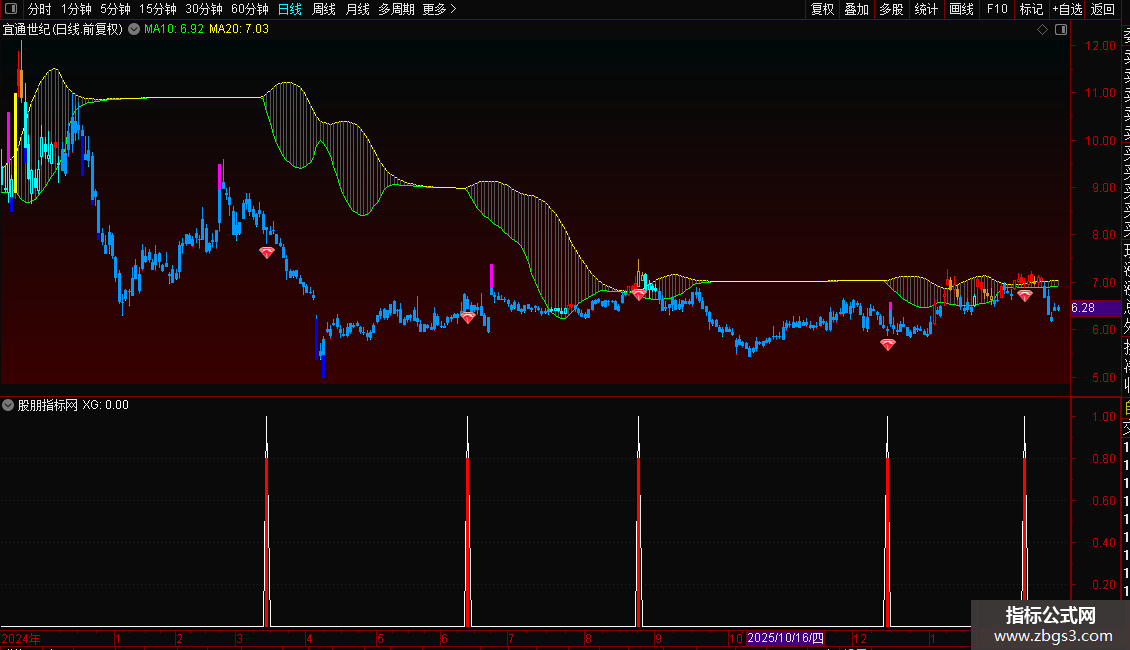Select the 1分钟 period tab
The image size is (1130, 650).
(x=76, y=9)
